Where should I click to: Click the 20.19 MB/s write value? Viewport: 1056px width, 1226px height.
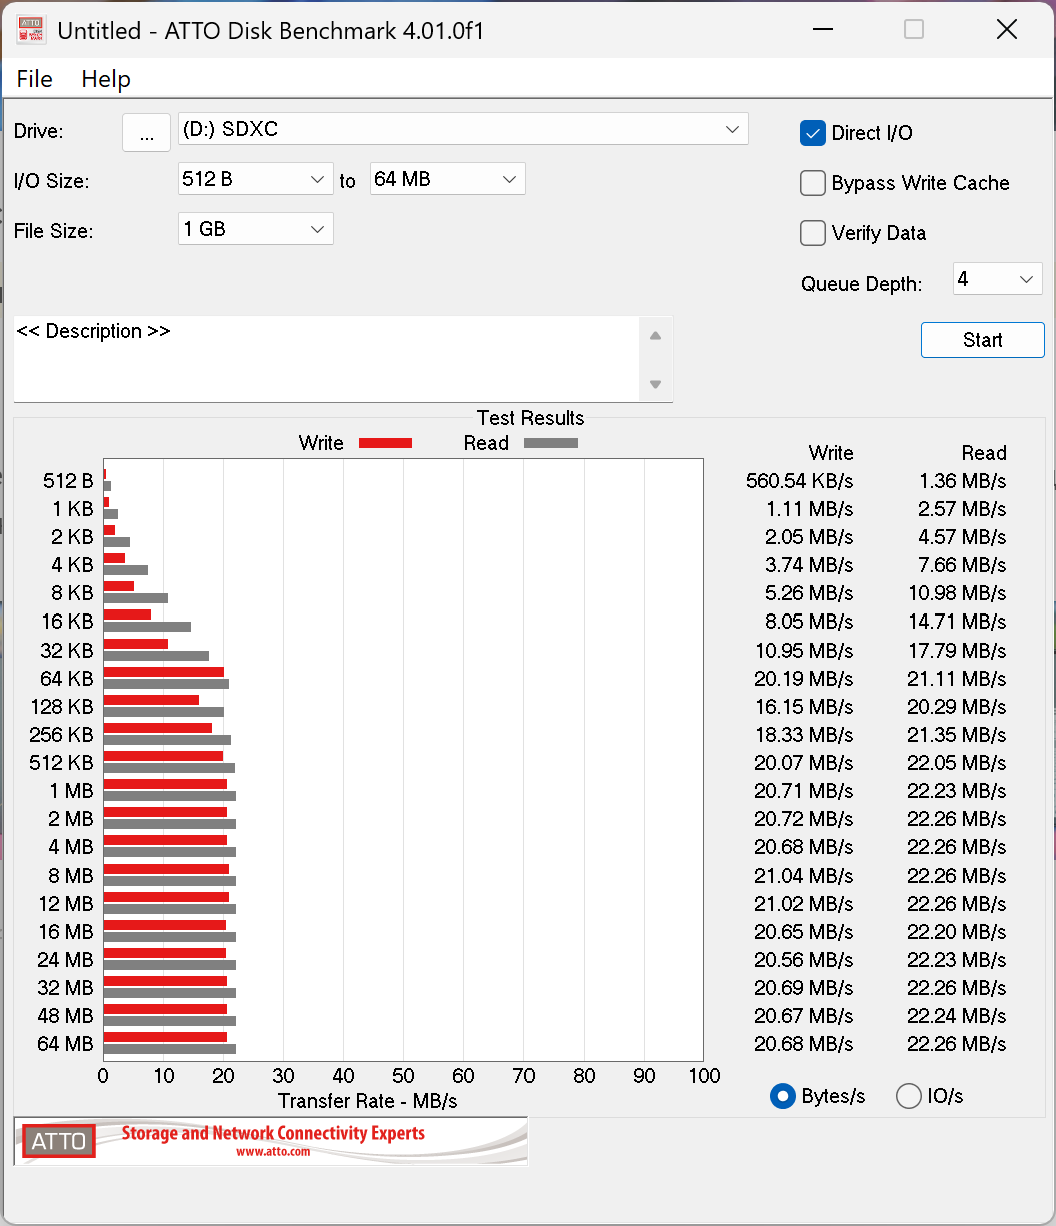pyautogui.click(x=804, y=678)
